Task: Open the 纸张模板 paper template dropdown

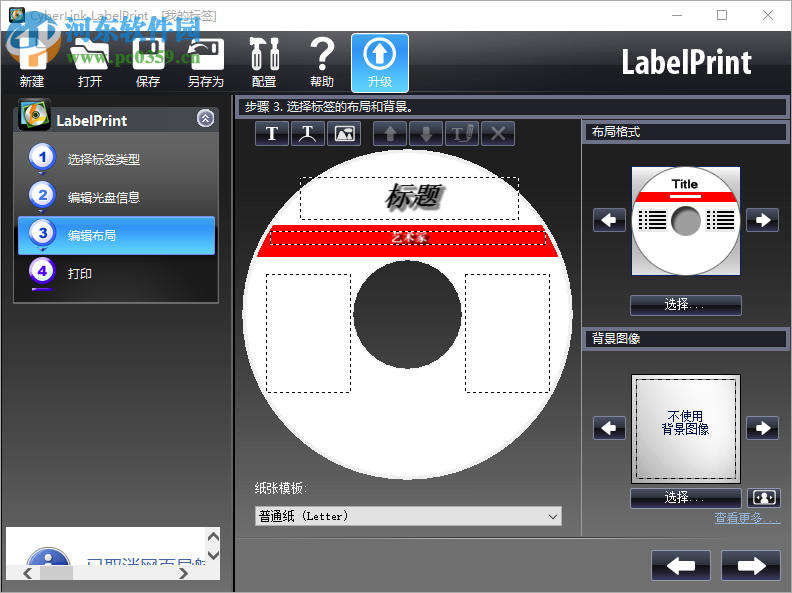Action: coord(408,516)
